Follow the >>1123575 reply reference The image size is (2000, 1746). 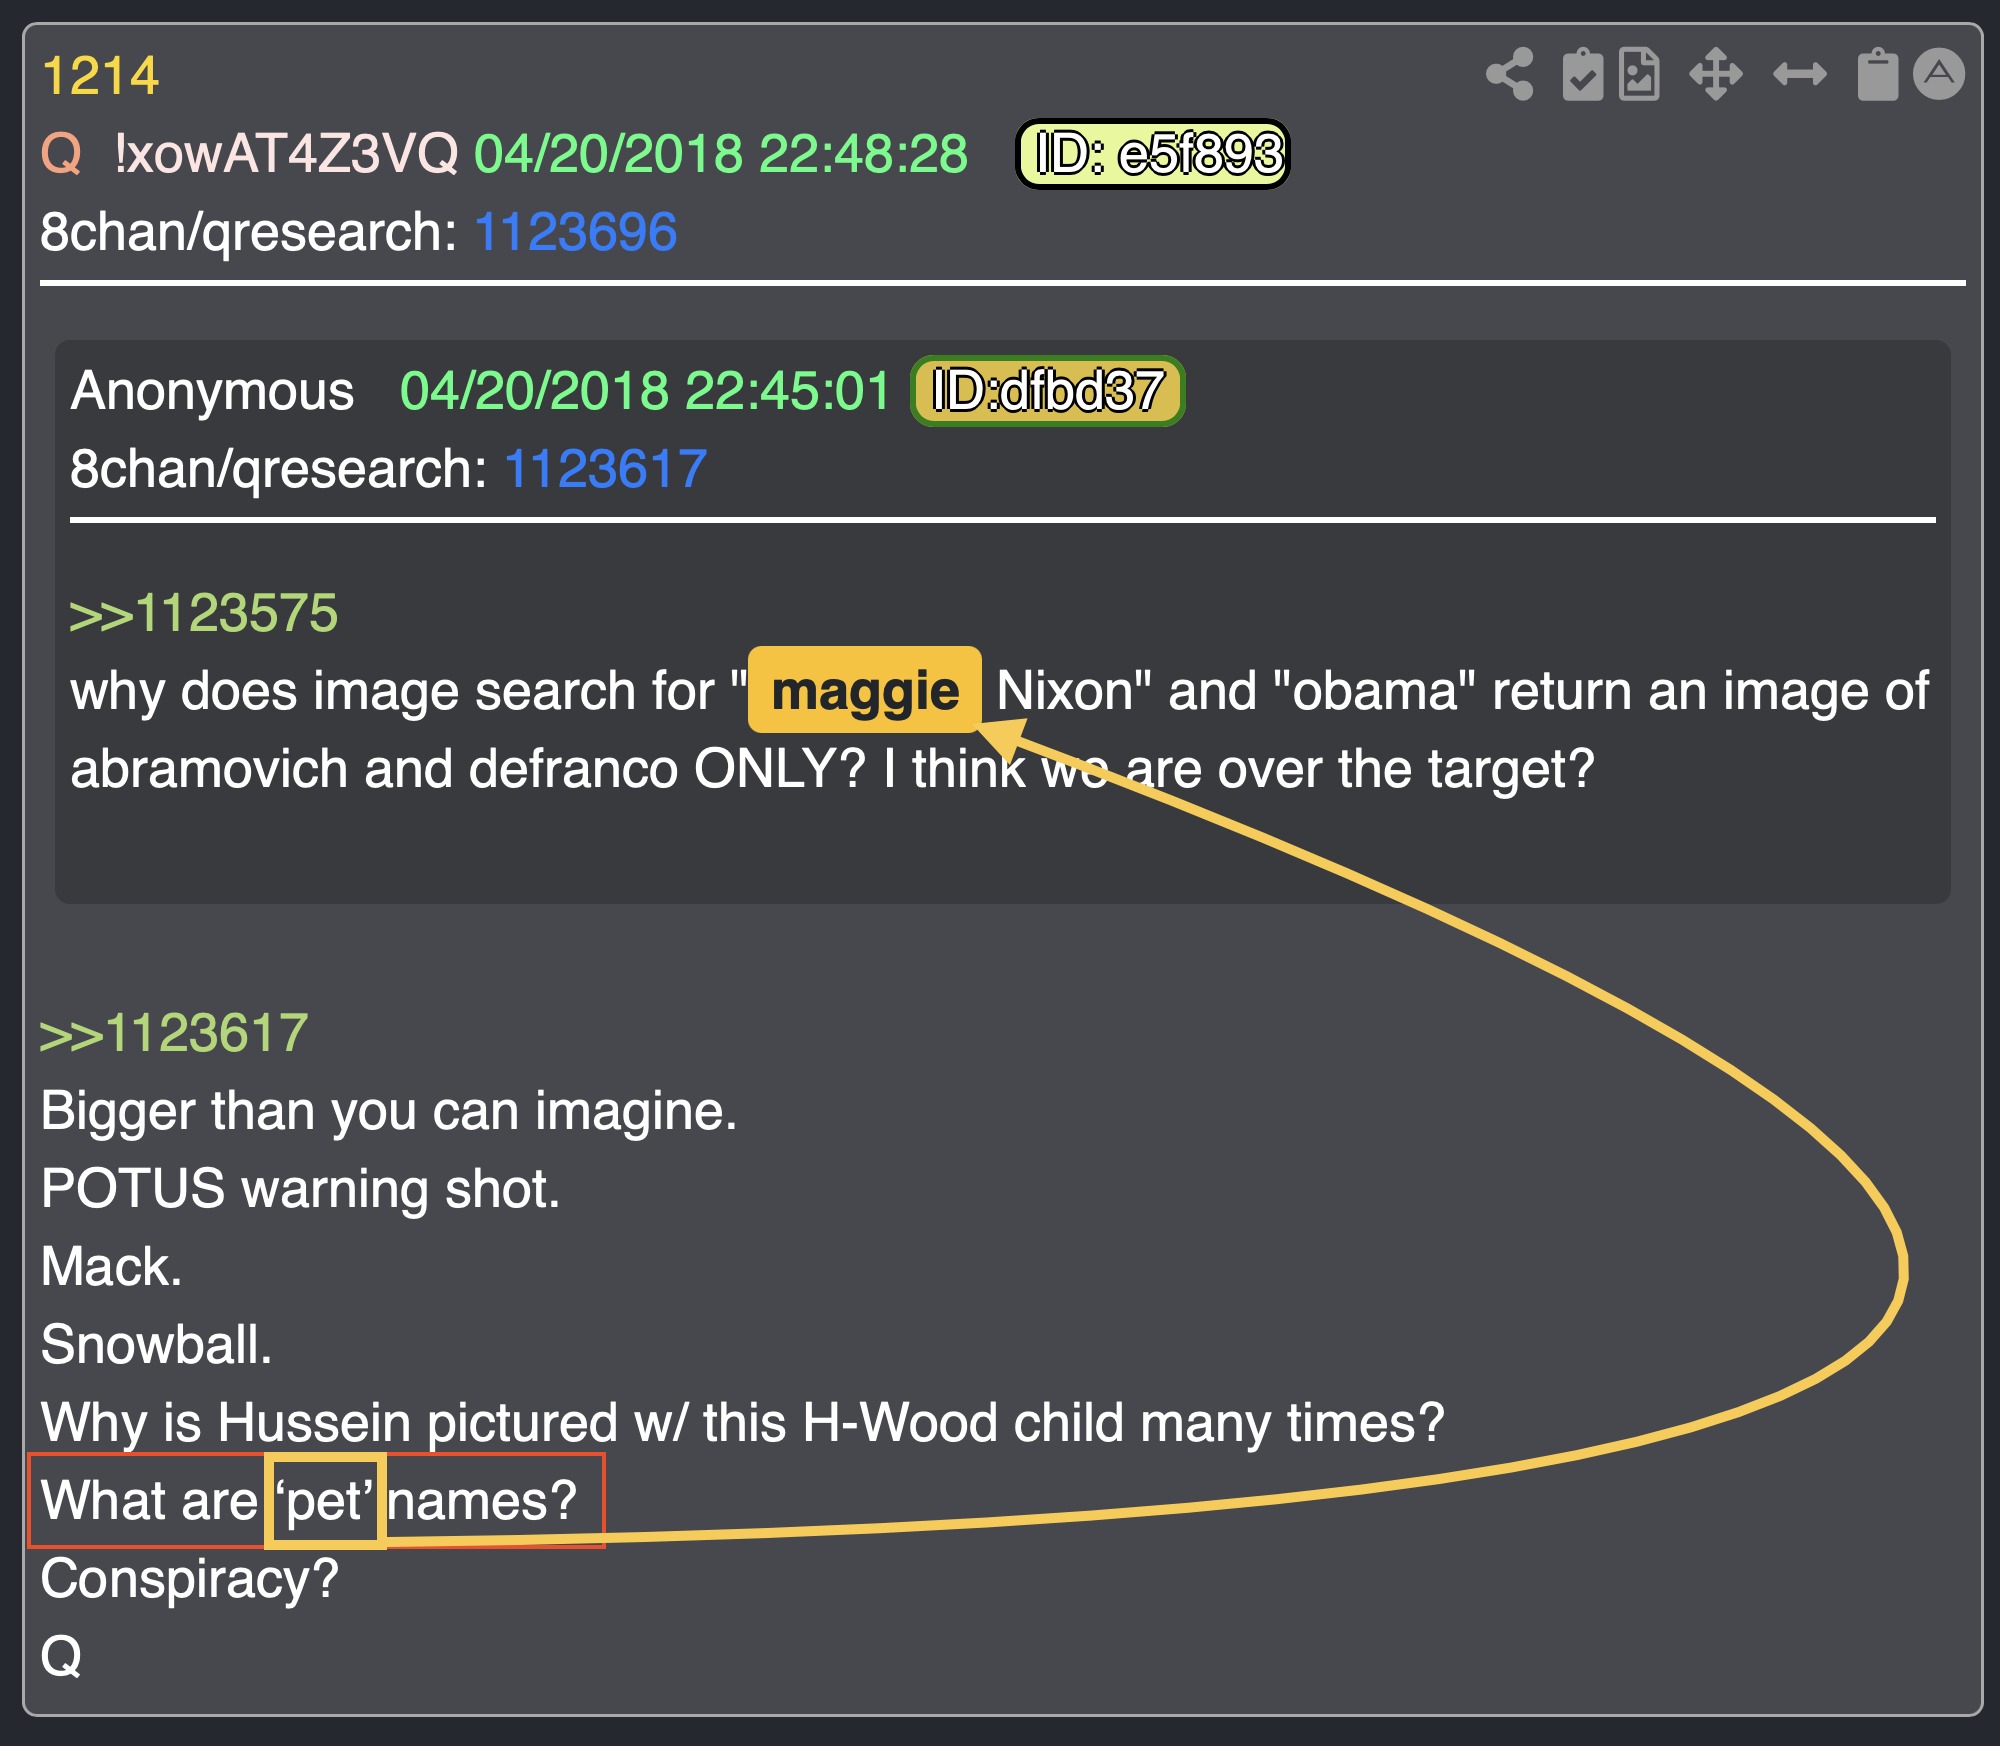(x=204, y=613)
